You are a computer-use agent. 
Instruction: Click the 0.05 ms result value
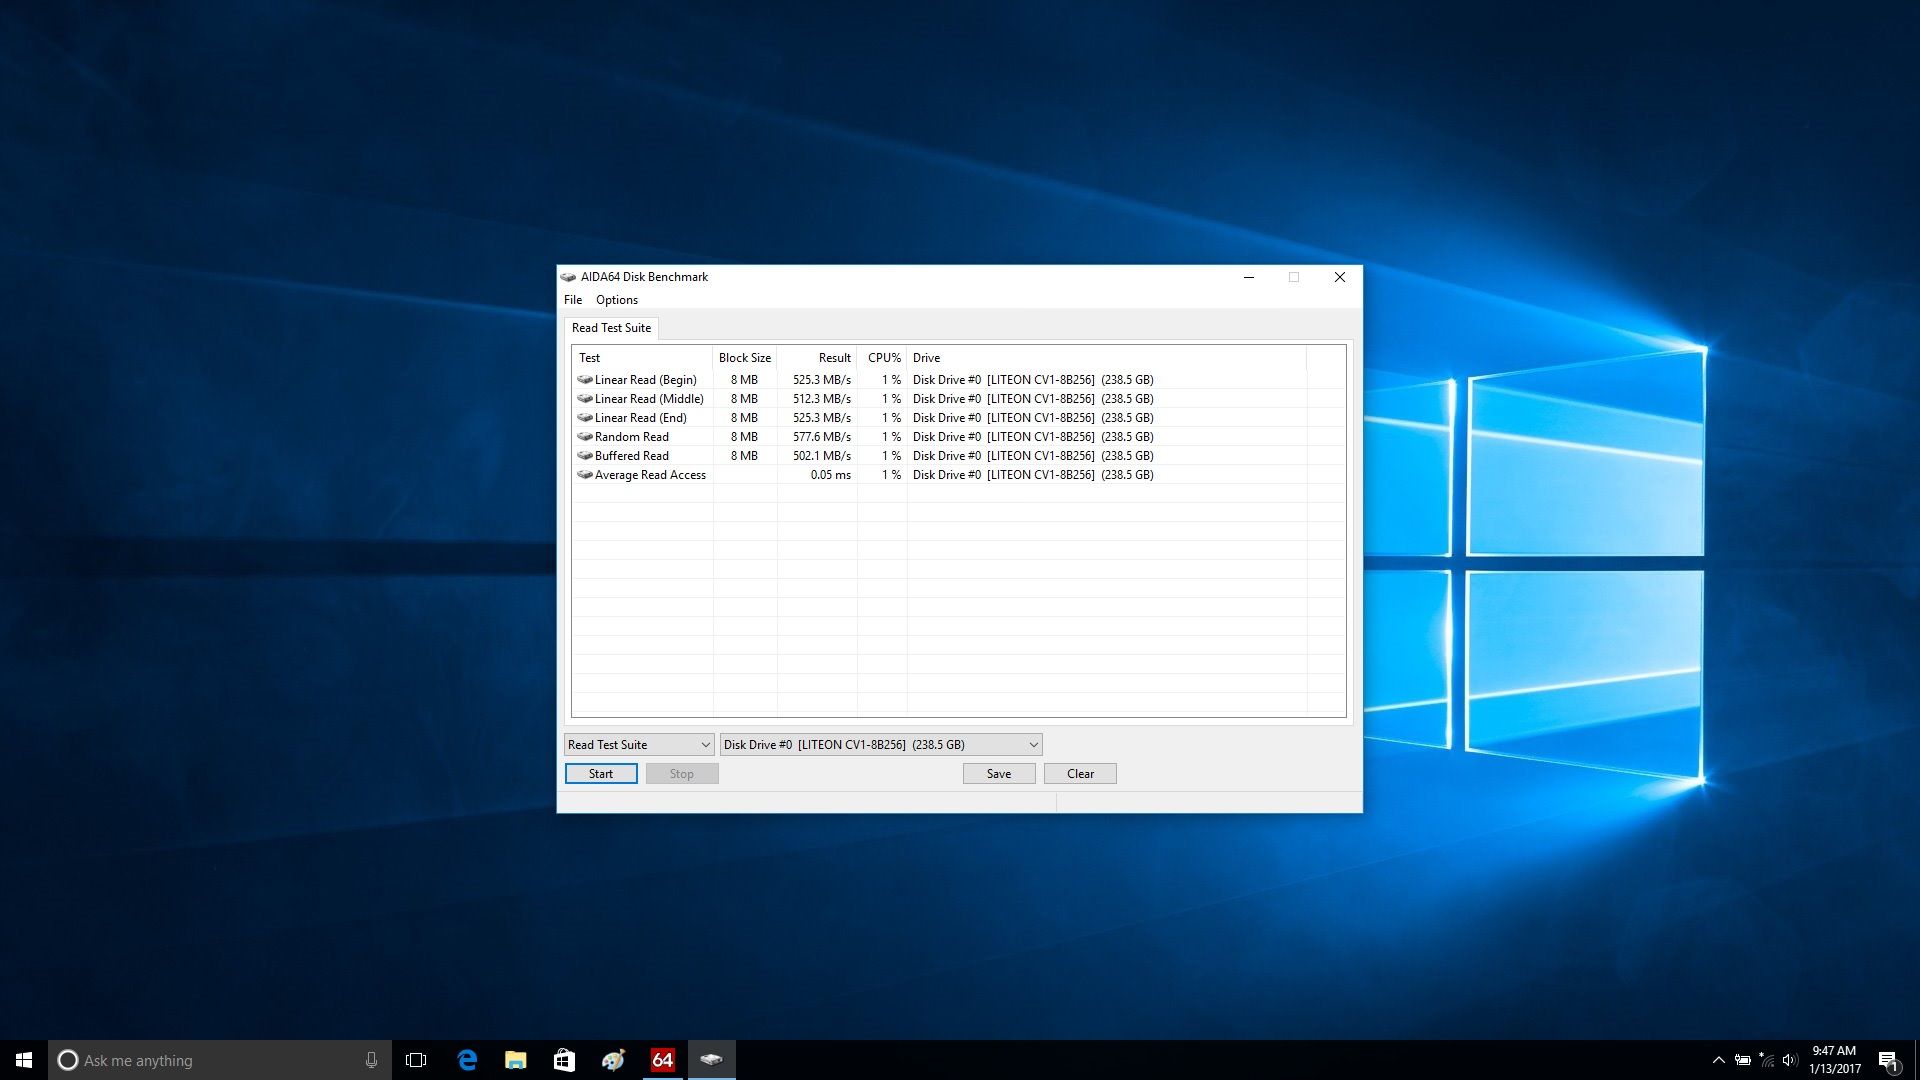coord(831,475)
